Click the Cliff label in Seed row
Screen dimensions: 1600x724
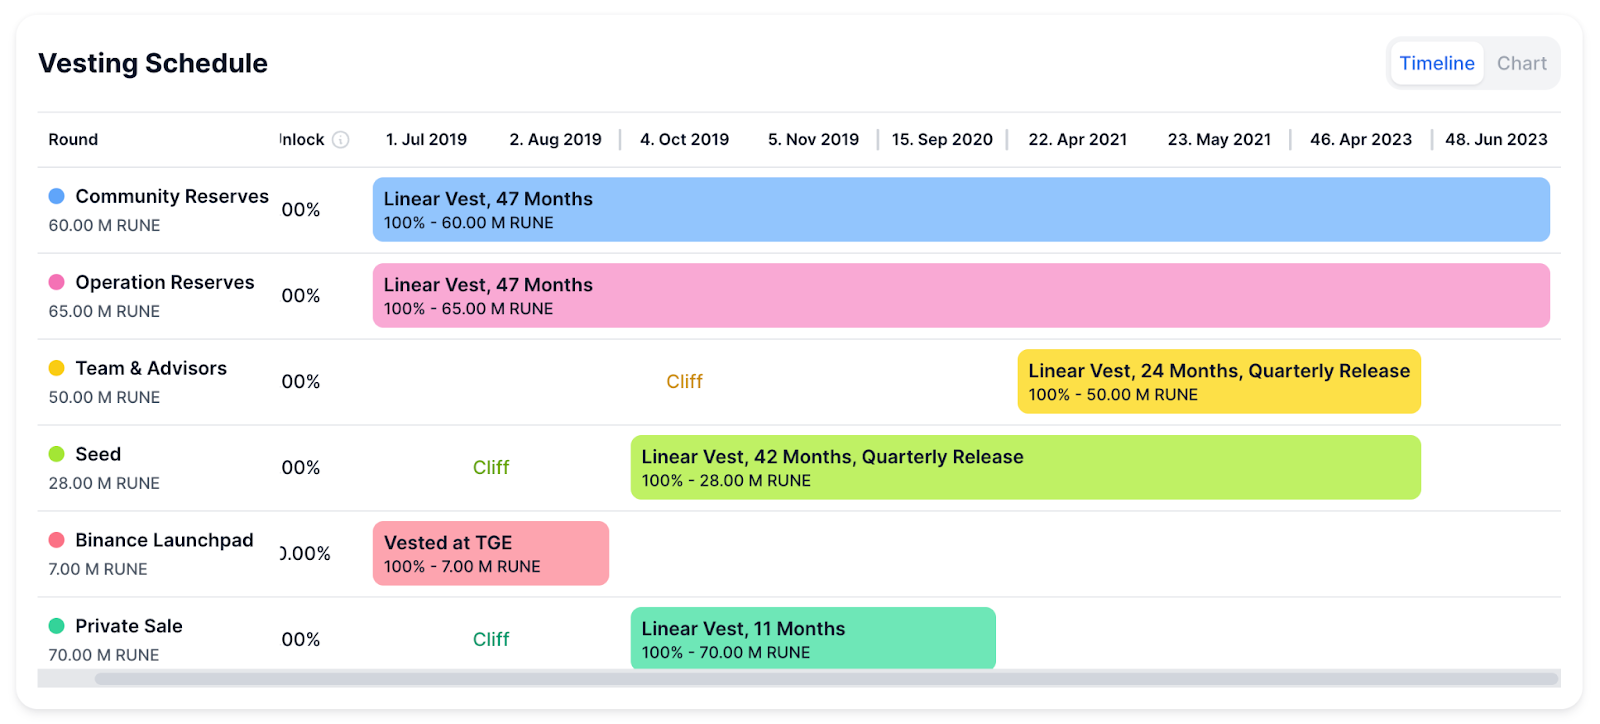tap(491, 468)
